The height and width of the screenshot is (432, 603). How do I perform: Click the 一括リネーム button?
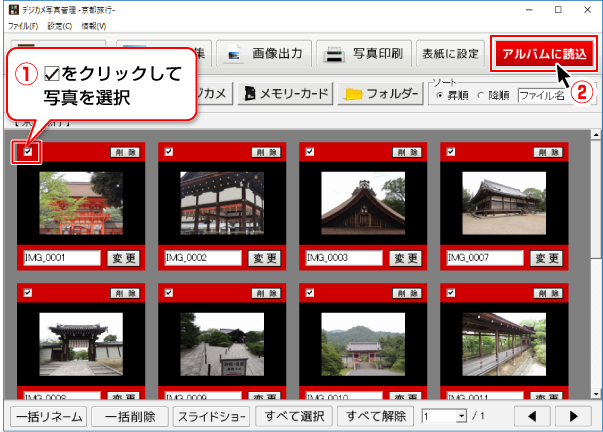48,417
